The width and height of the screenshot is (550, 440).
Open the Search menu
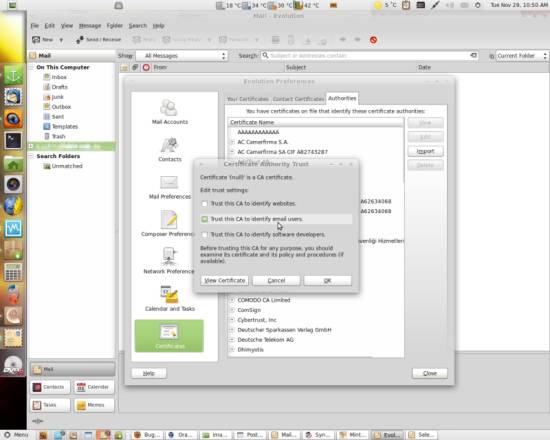pos(138,26)
